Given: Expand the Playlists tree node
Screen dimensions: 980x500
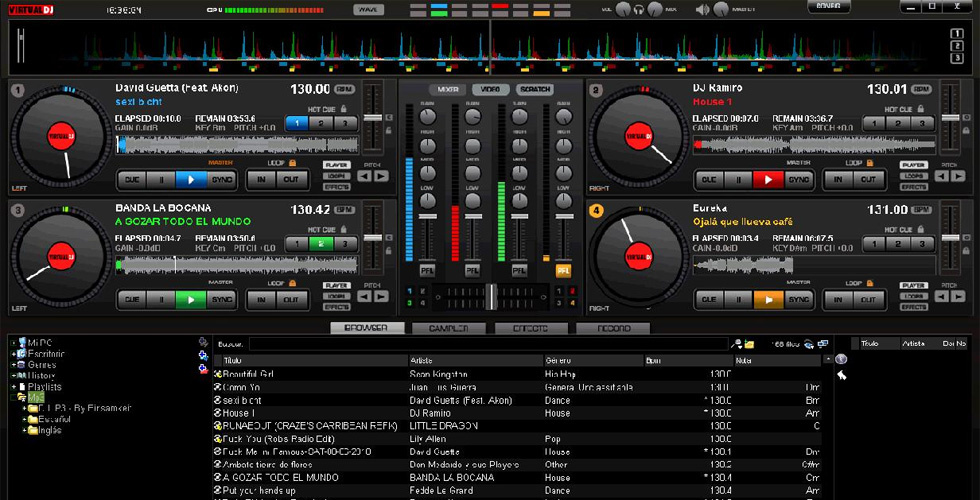Looking at the screenshot, I should [14, 387].
